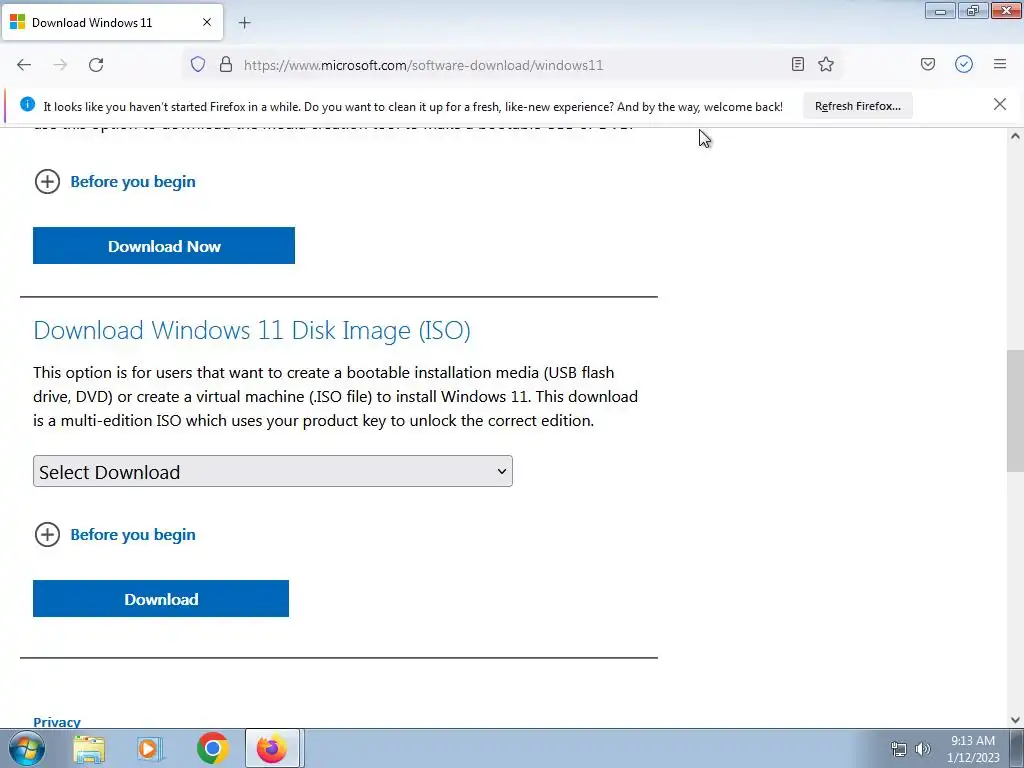Click the Refresh Firefox button

857,106
